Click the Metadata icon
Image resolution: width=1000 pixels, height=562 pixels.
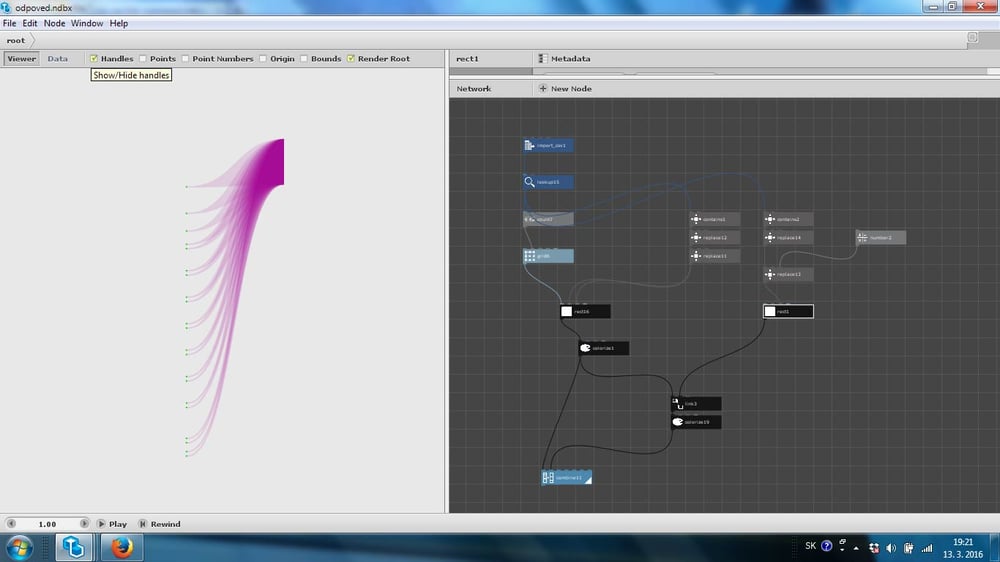[543, 59]
